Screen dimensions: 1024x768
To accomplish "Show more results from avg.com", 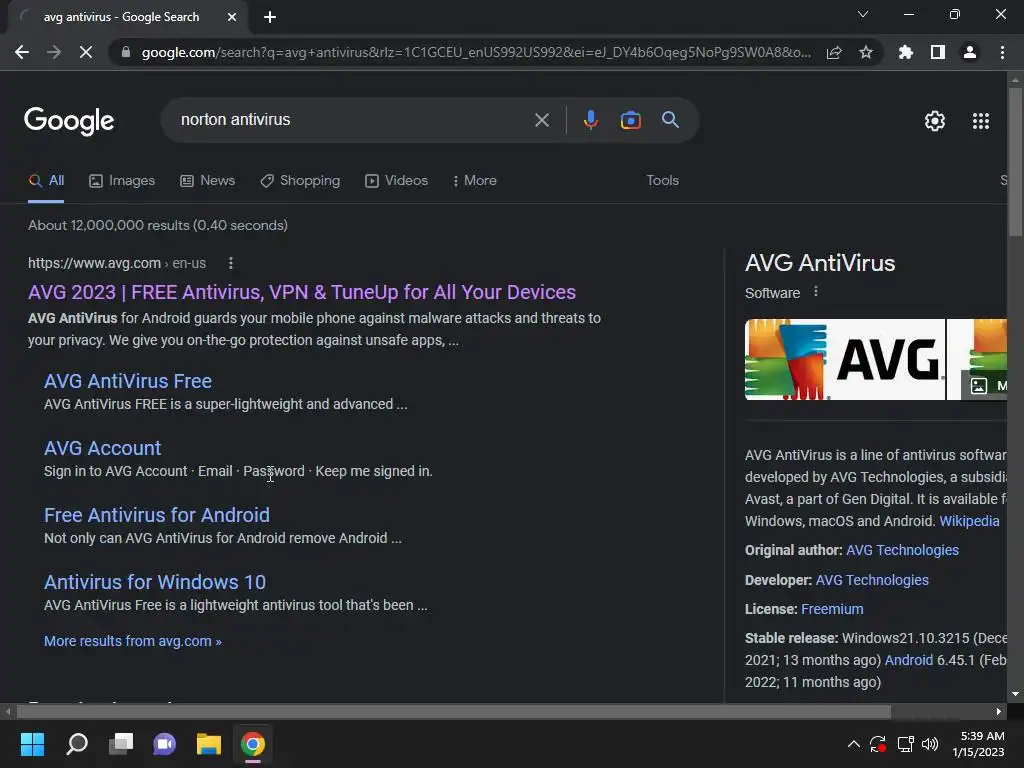I will (x=133, y=641).
